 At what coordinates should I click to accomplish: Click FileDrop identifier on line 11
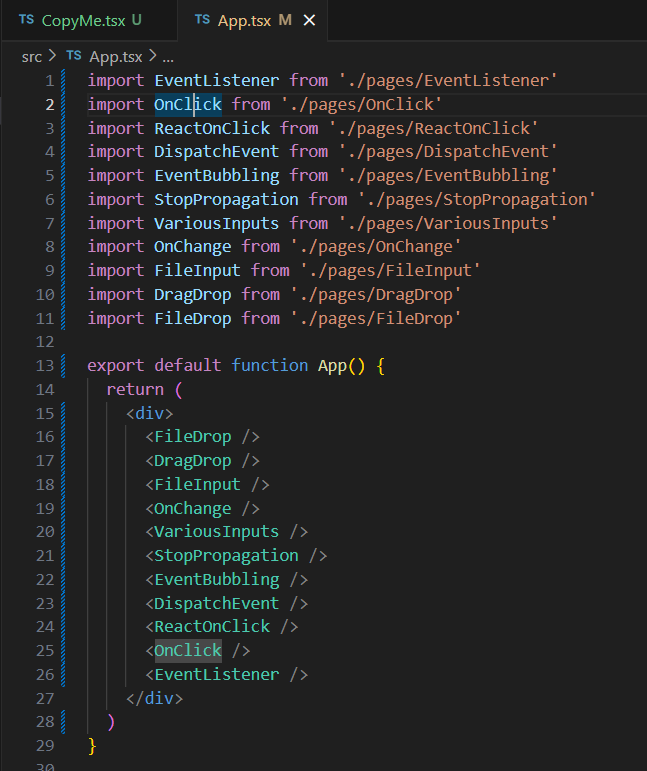pyautogui.click(x=193, y=319)
